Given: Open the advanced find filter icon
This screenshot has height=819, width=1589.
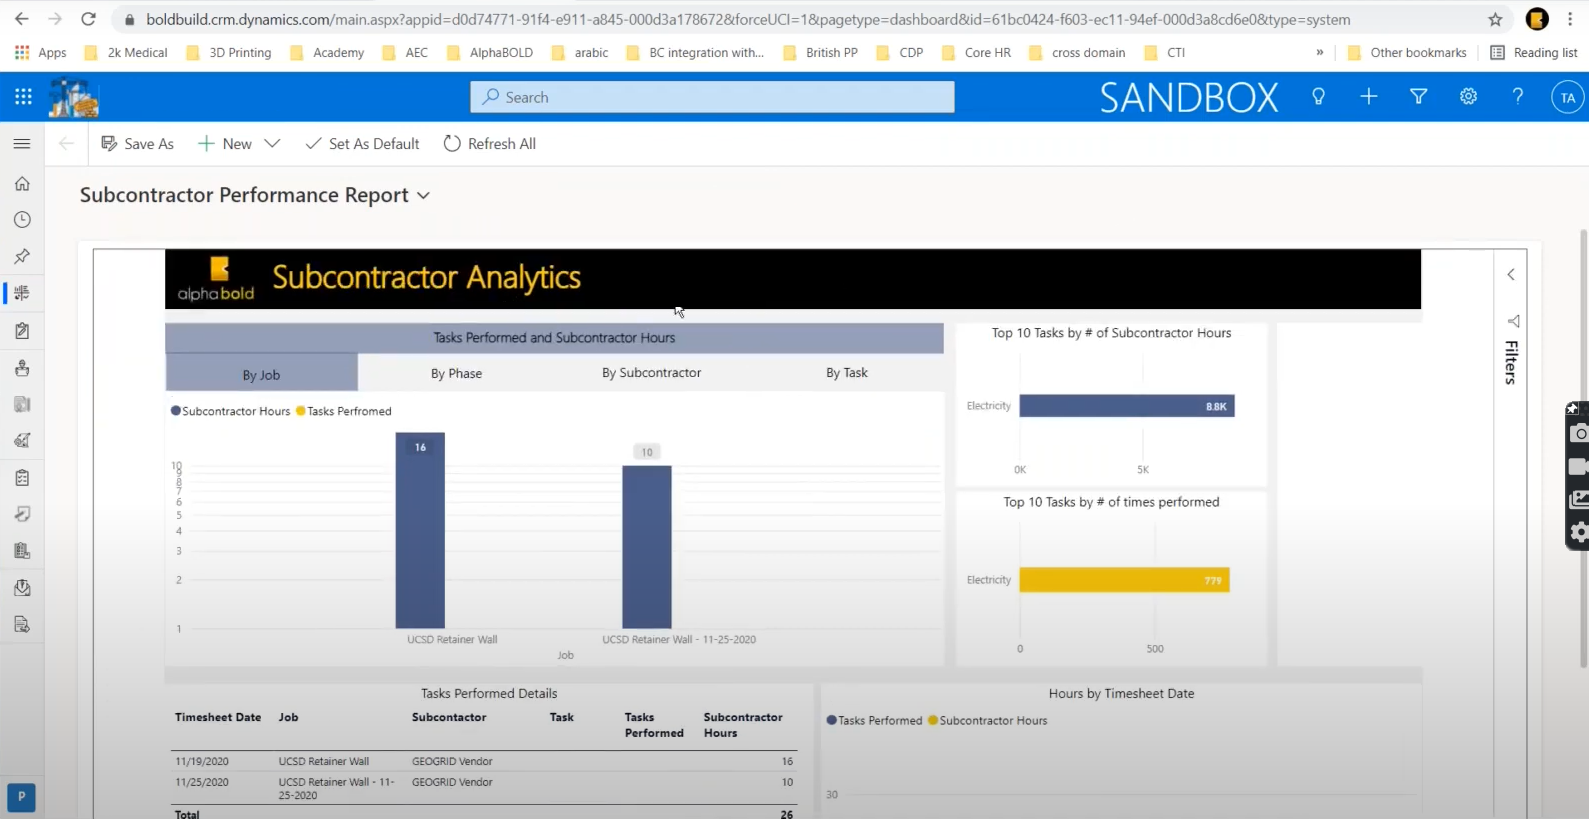Looking at the screenshot, I should pos(1418,97).
